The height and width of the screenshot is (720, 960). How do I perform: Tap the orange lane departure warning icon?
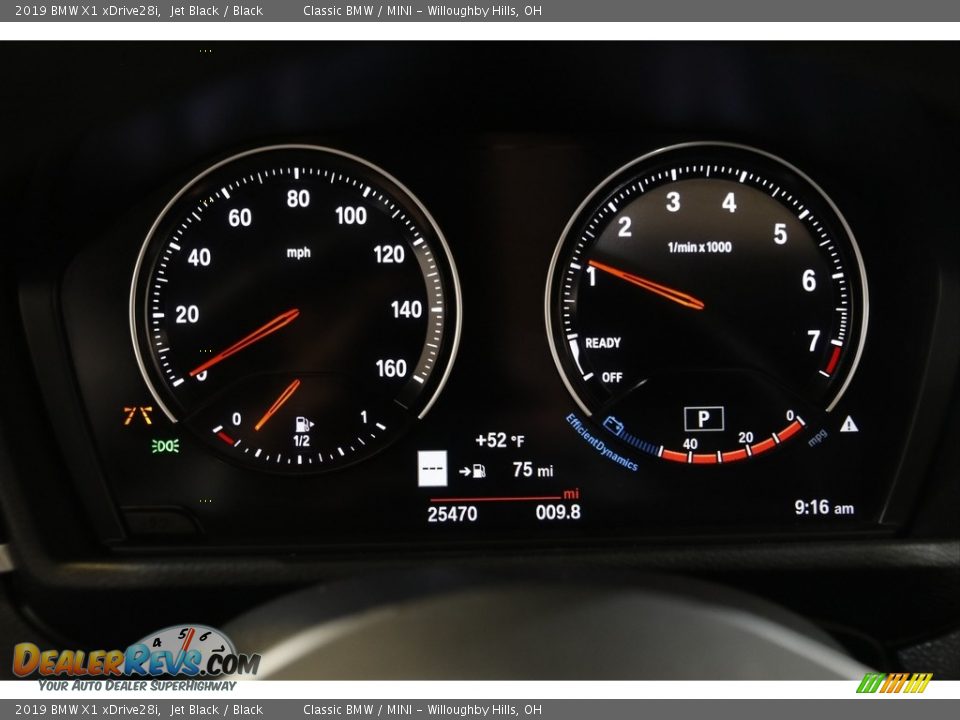[138, 416]
